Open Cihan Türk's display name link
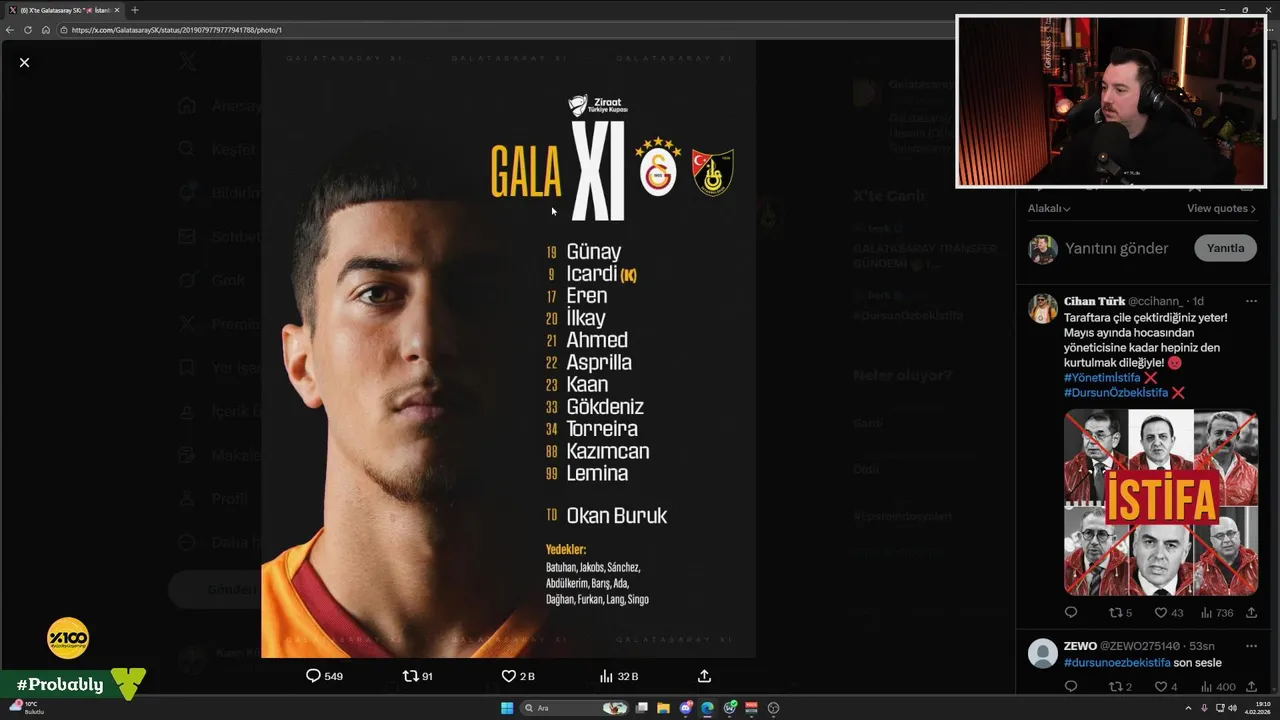This screenshot has width=1280, height=720. (x=1094, y=301)
